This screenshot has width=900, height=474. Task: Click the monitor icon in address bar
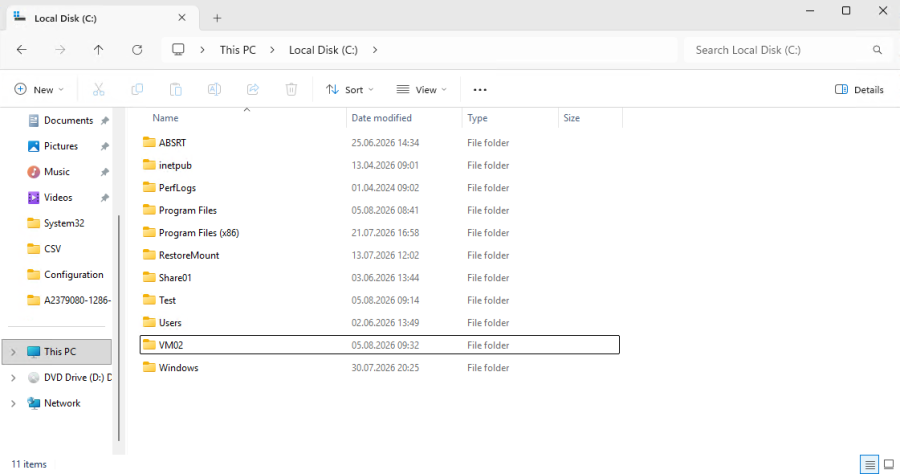pos(179,50)
